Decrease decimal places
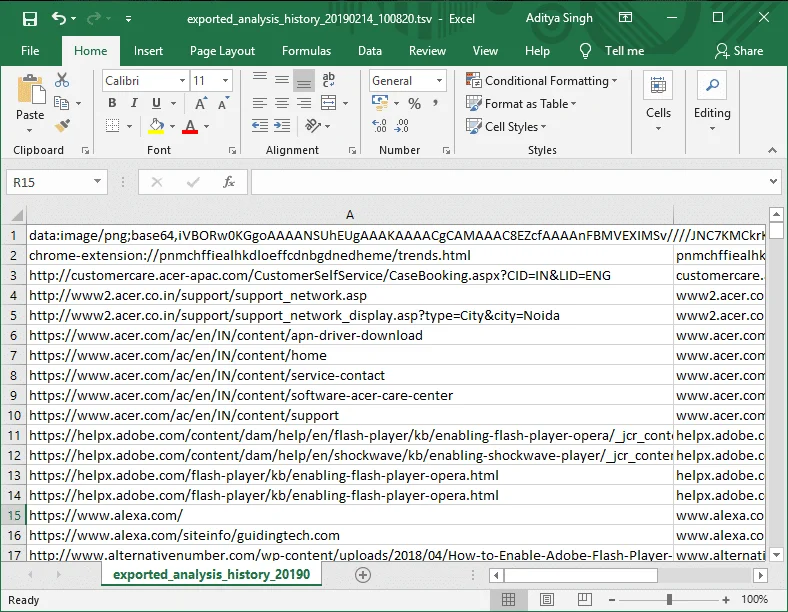The width and height of the screenshot is (788, 612). click(402, 126)
